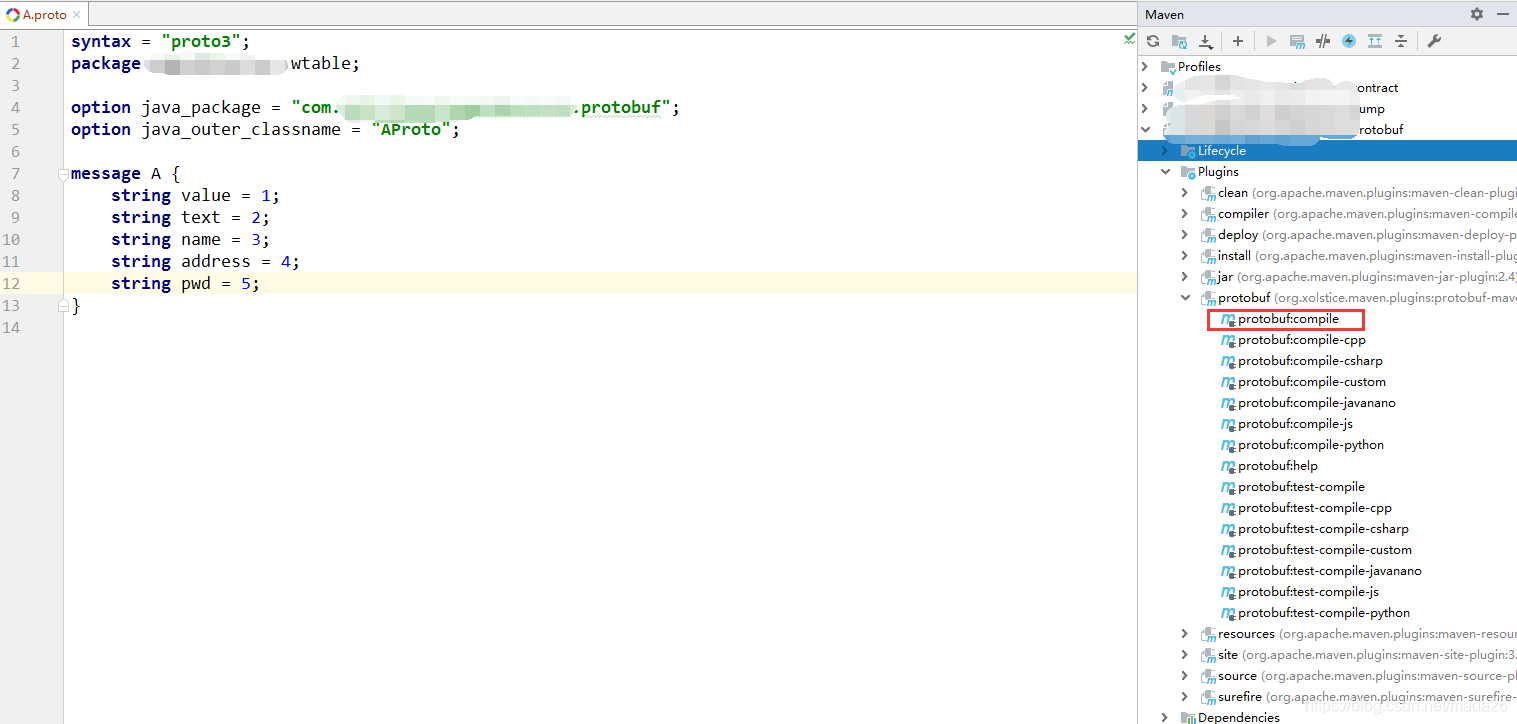1517x724 pixels.
Task: Click the goal icon beside protobuf:help
Action: 1228,467
